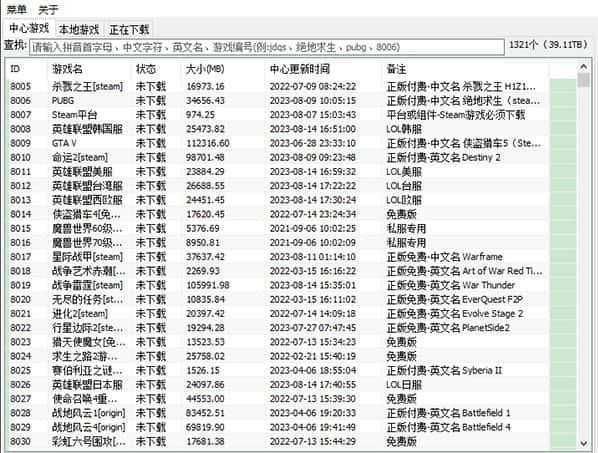This screenshot has width=598, height=453.
Task: Click ID 8023 cell
Action: (x=21, y=342)
